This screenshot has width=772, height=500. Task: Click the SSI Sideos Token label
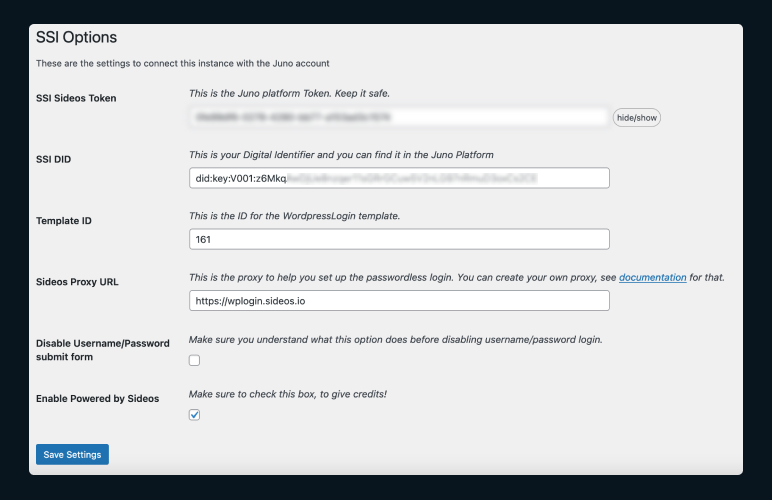76,98
